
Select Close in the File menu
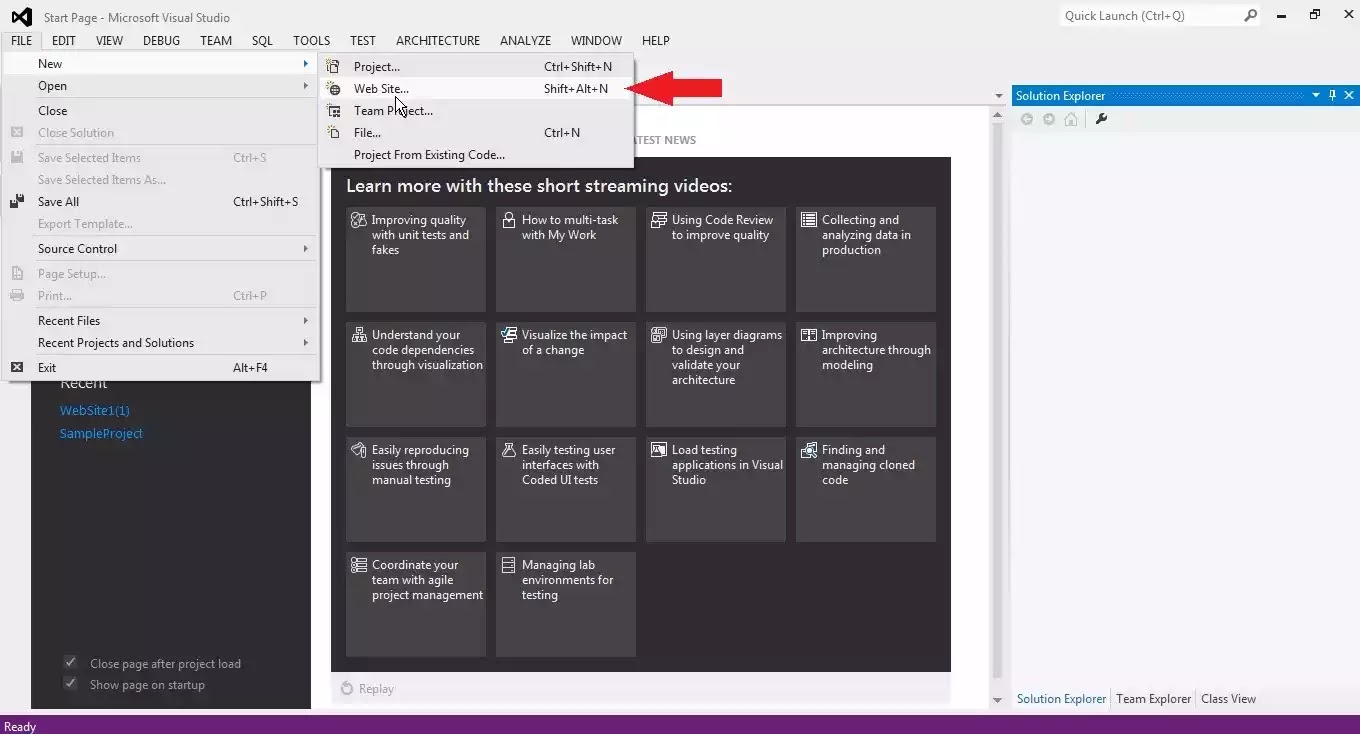[x=161, y=111]
